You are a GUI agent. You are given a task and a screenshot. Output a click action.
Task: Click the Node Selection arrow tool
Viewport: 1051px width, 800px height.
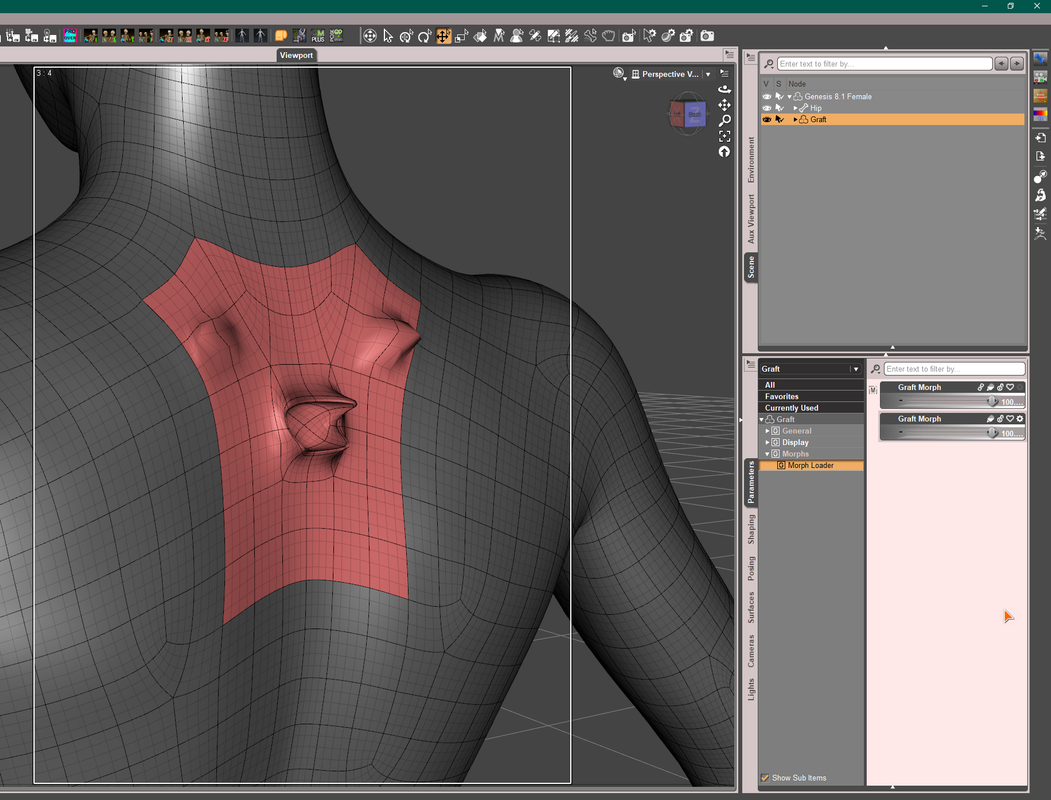point(388,36)
